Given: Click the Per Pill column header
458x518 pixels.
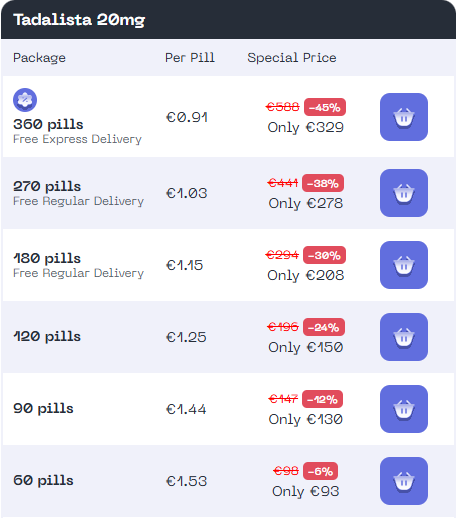Looking at the screenshot, I should point(190,58).
